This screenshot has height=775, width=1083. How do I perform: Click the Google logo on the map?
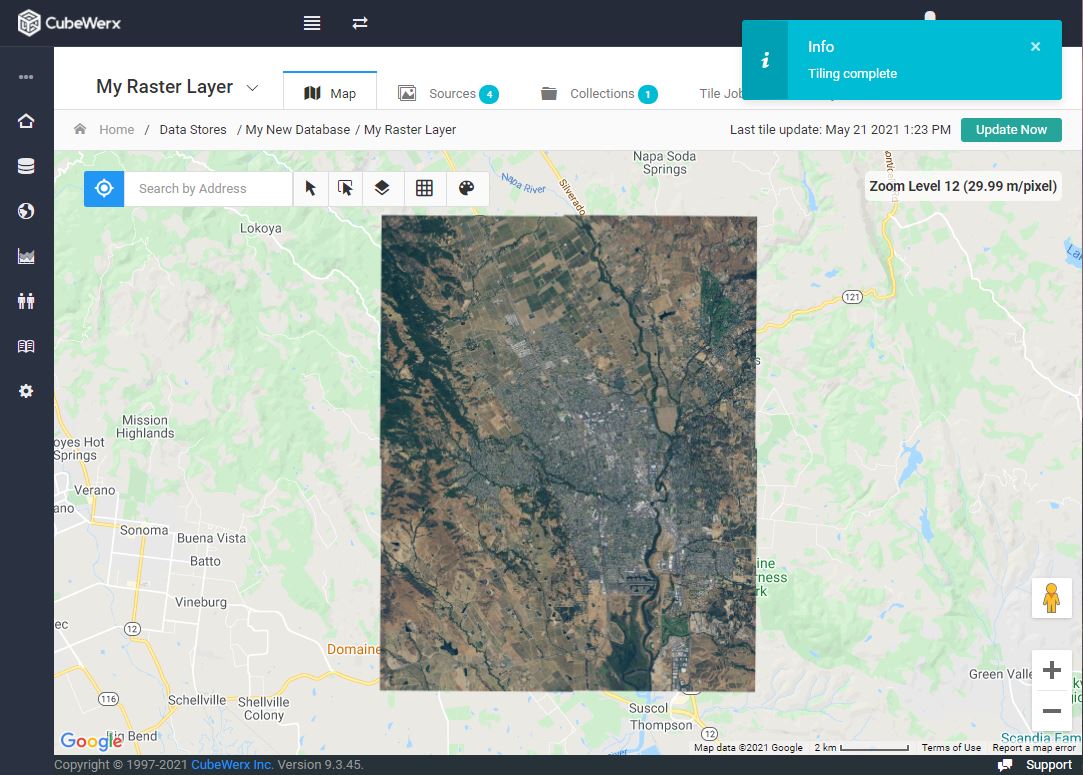91,740
